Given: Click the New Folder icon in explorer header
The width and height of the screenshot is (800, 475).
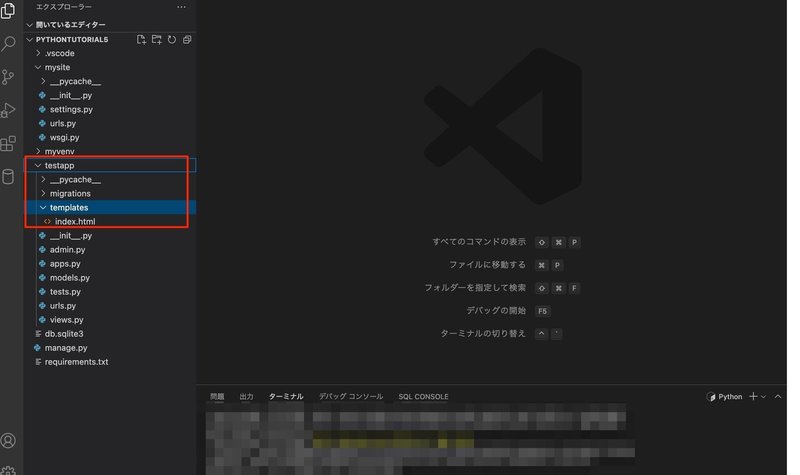Looking at the screenshot, I should point(157,39).
